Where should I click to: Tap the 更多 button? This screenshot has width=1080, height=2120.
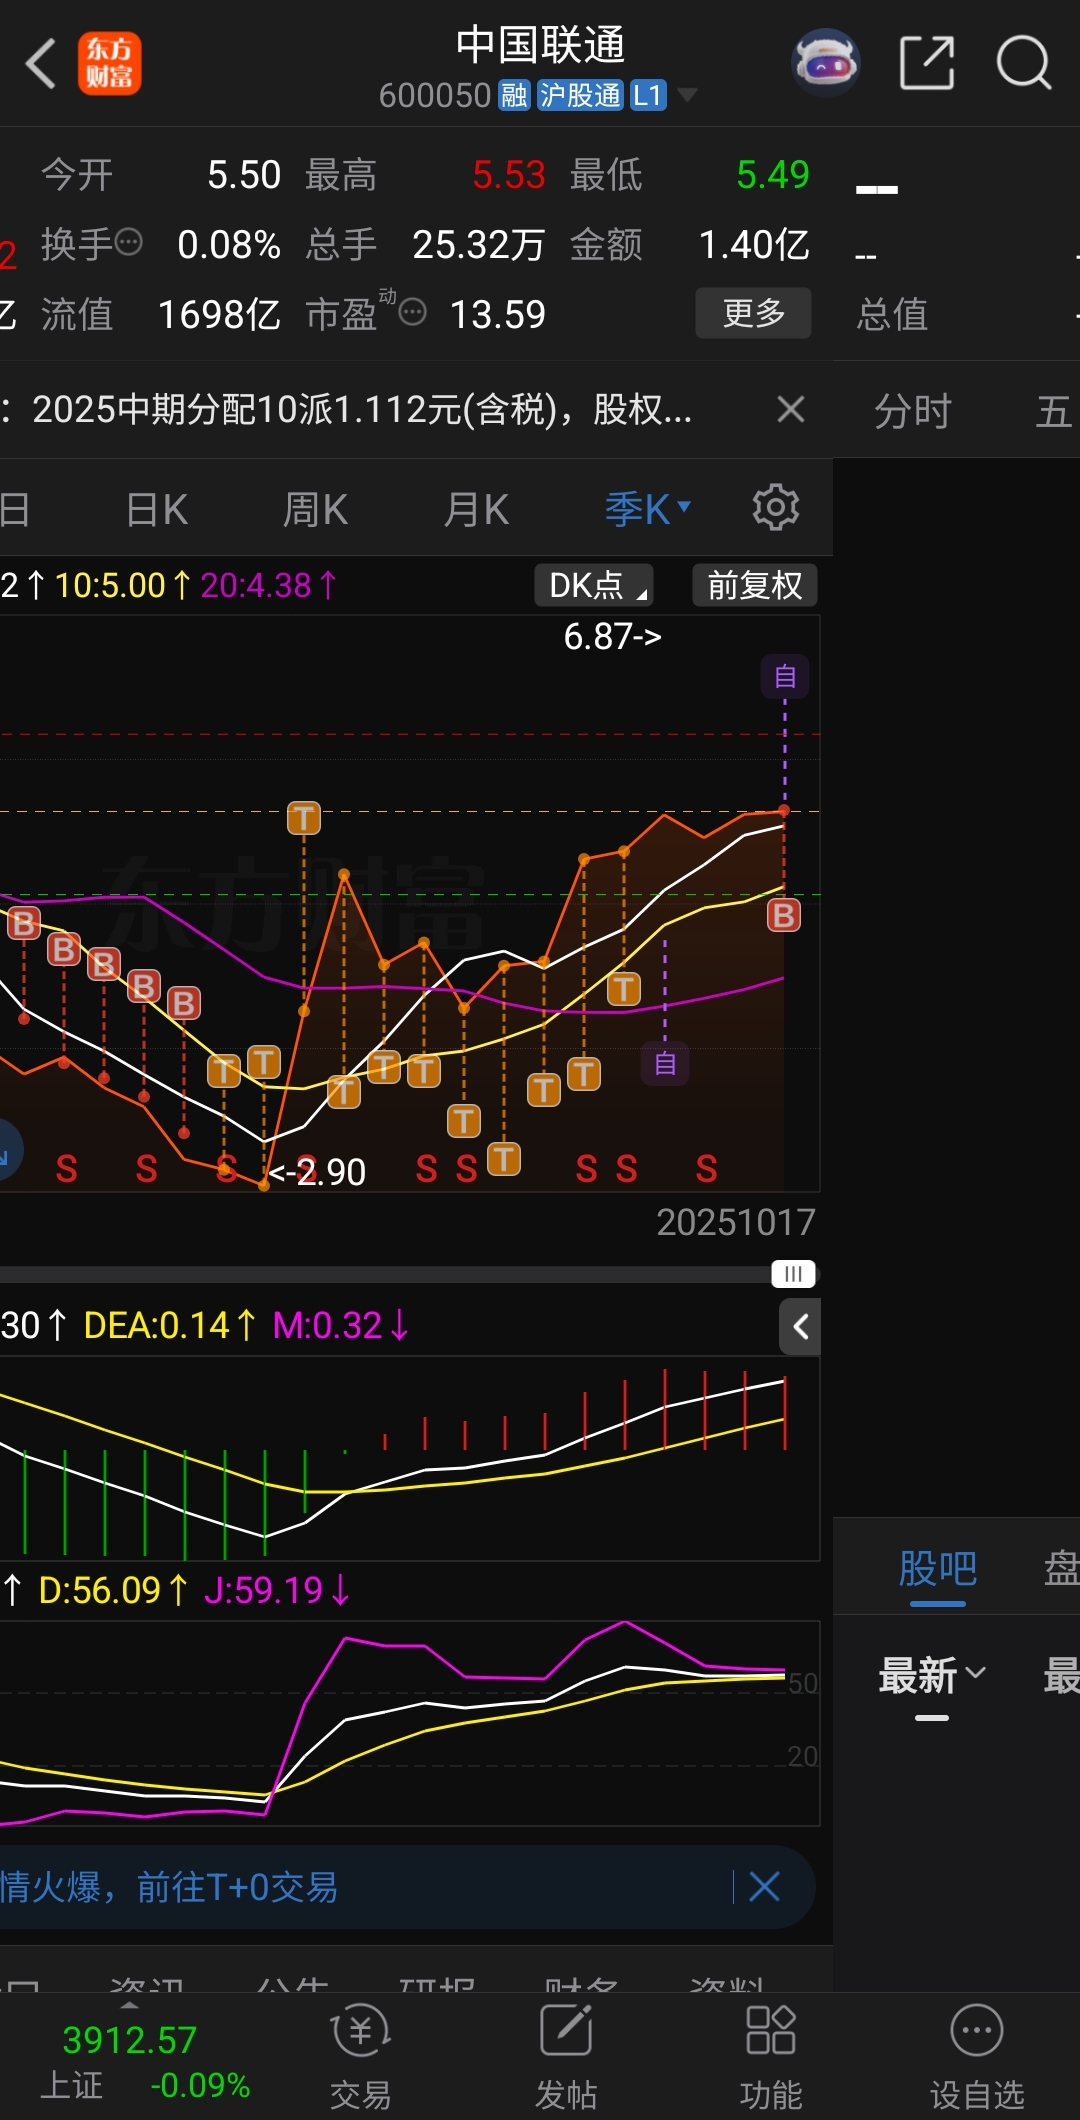pyautogui.click(x=753, y=313)
